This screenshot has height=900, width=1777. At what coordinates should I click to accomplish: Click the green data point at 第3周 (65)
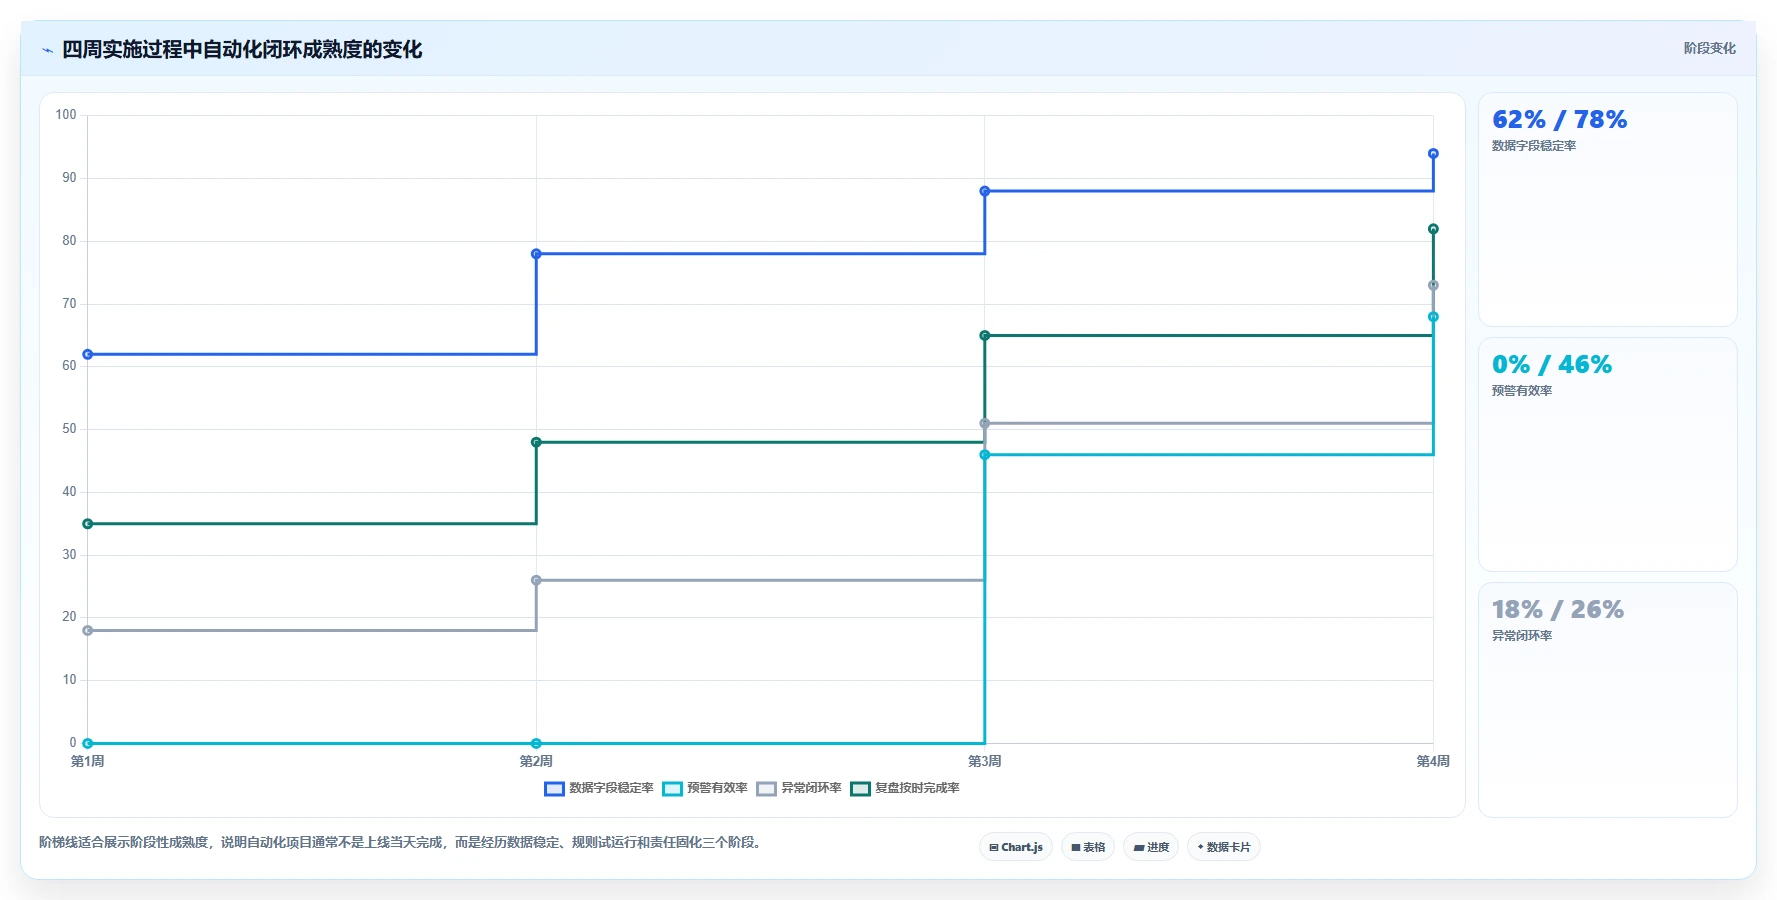pyautogui.click(x=985, y=336)
